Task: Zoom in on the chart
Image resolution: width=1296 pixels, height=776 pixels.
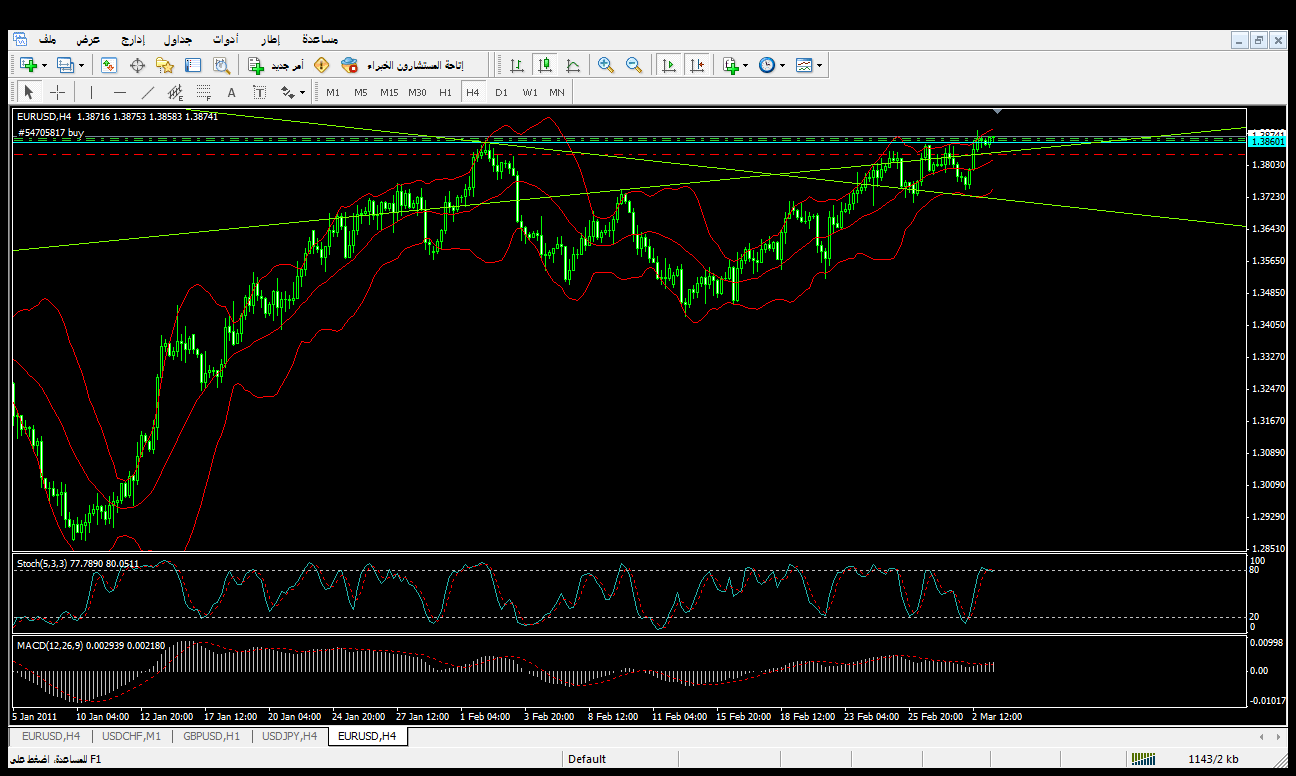Action: (x=605, y=65)
